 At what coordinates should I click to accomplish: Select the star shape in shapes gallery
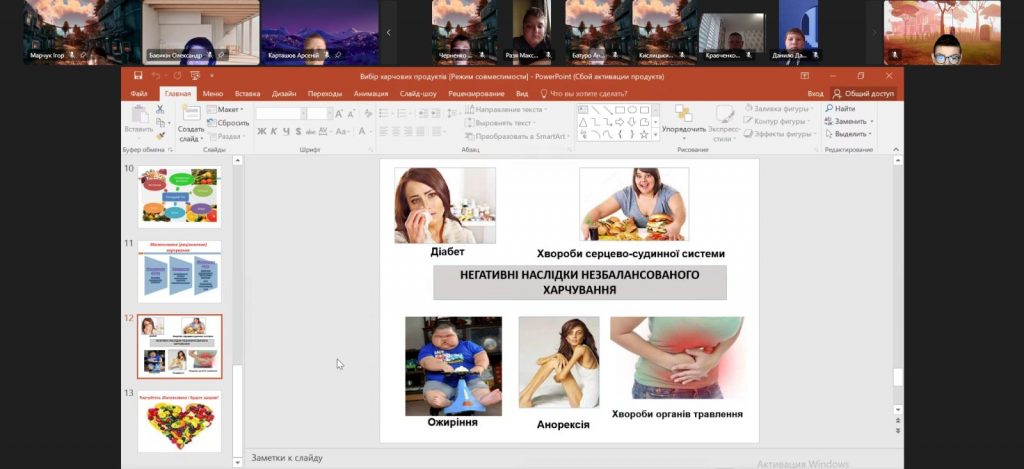(x=643, y=134)
